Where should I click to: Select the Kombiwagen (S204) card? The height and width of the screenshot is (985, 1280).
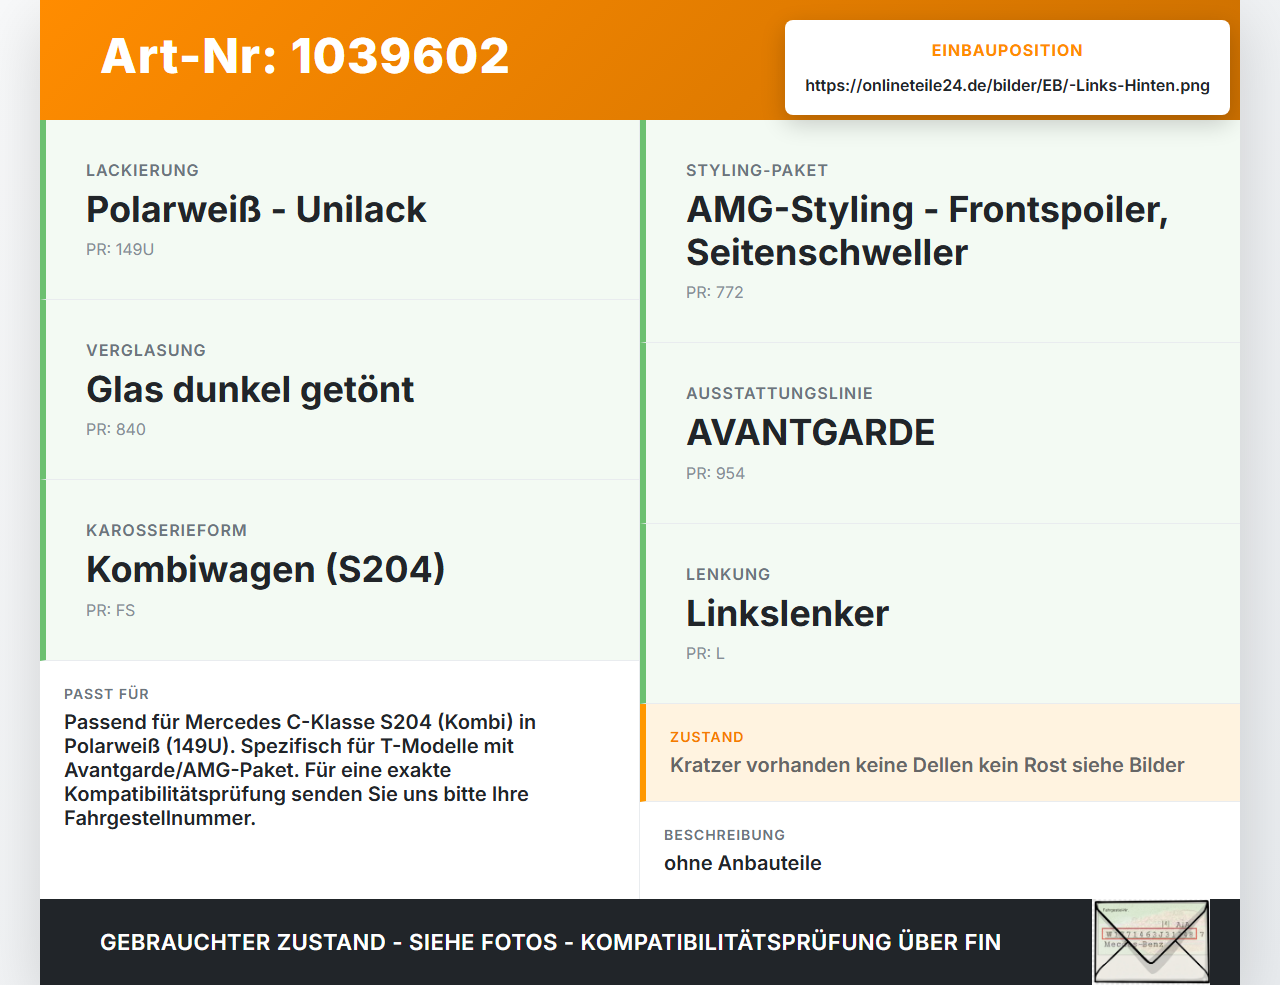click(340, 570)
